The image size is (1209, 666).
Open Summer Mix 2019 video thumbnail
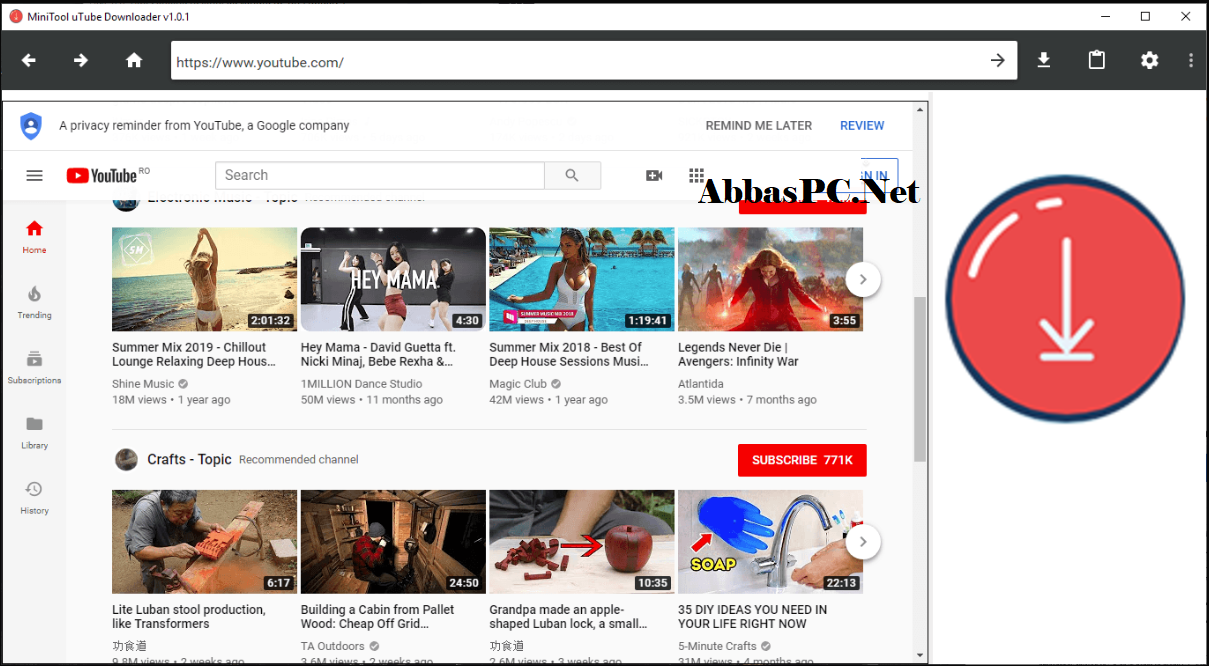[204, 279]
